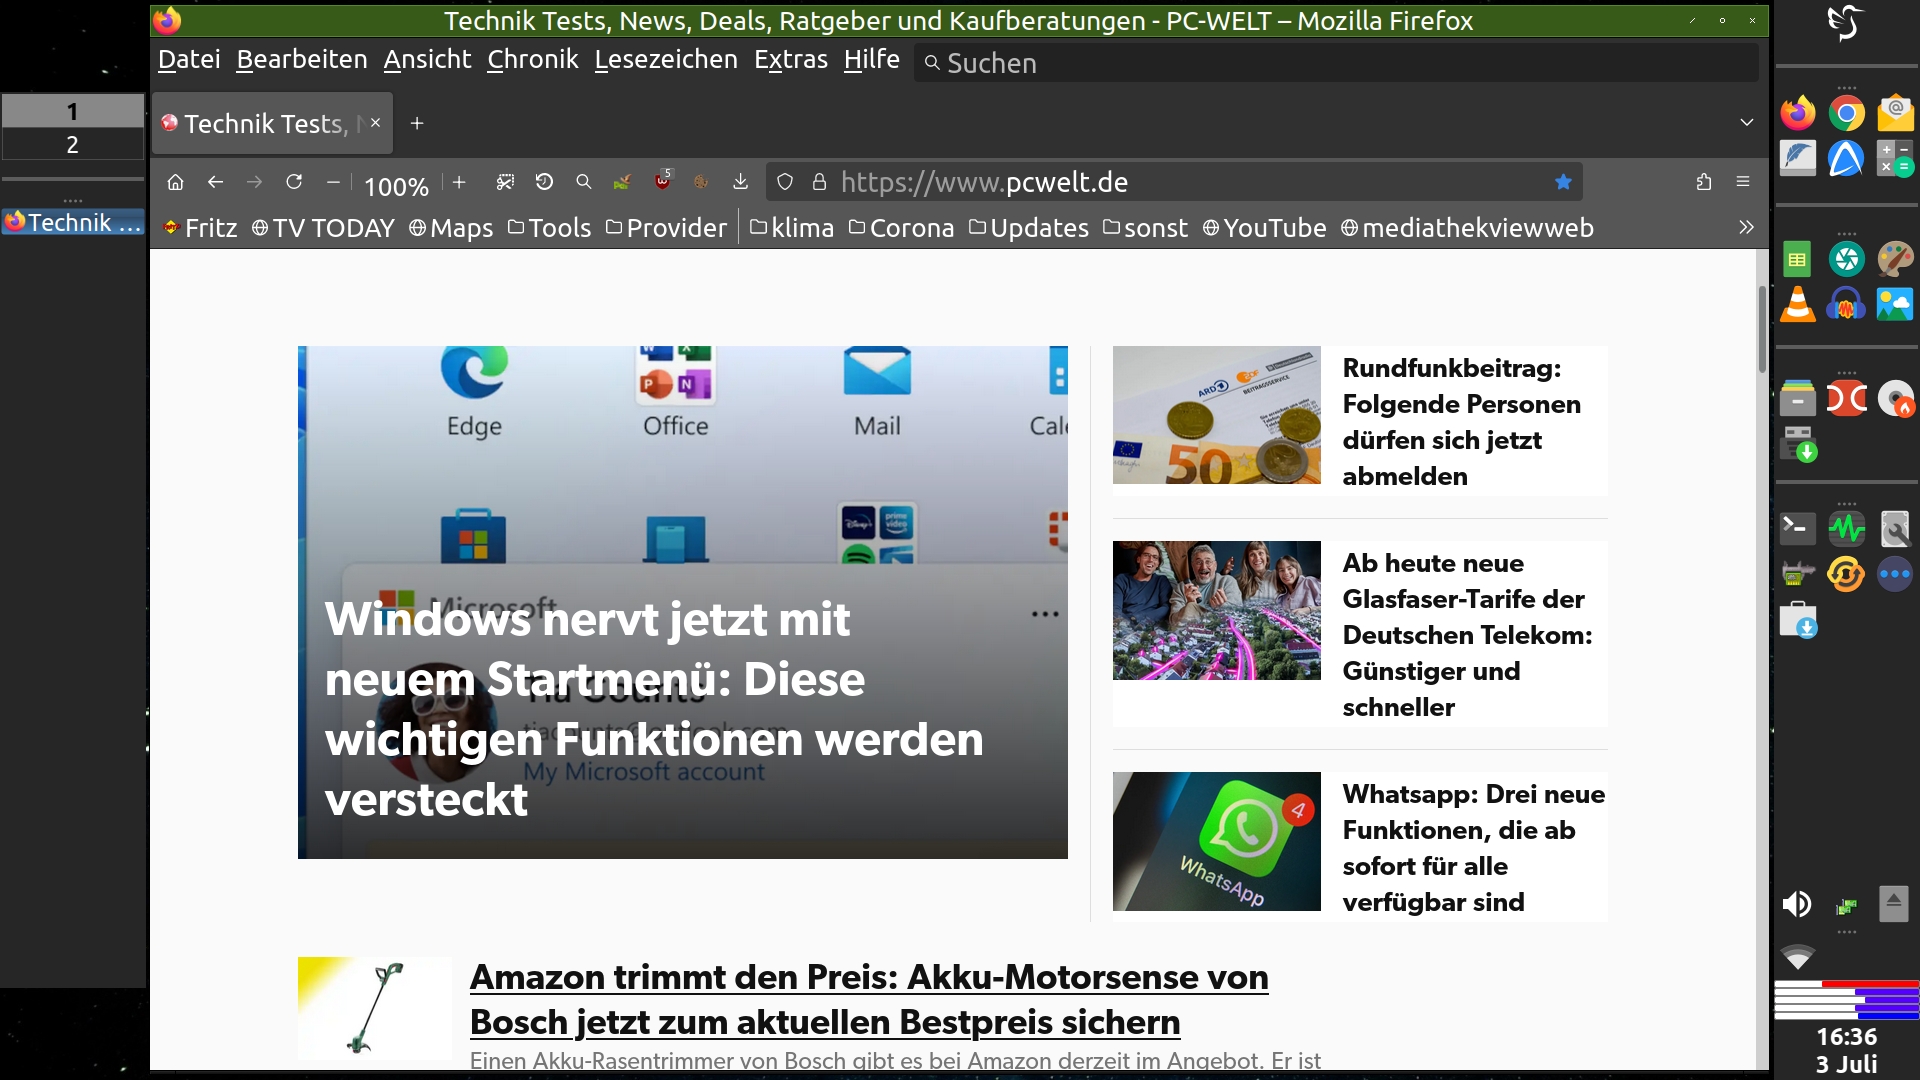The image size is (1920, 1080).
Task: Show tracking protection shield info
Action: [785, 182]
